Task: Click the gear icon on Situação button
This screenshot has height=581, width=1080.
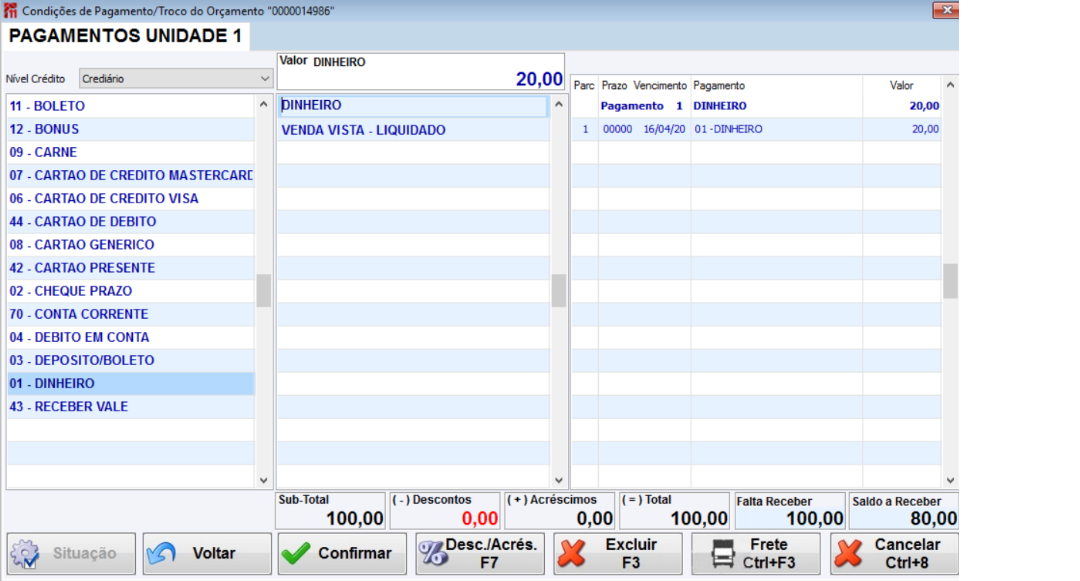Action: [x=25, y=553]
